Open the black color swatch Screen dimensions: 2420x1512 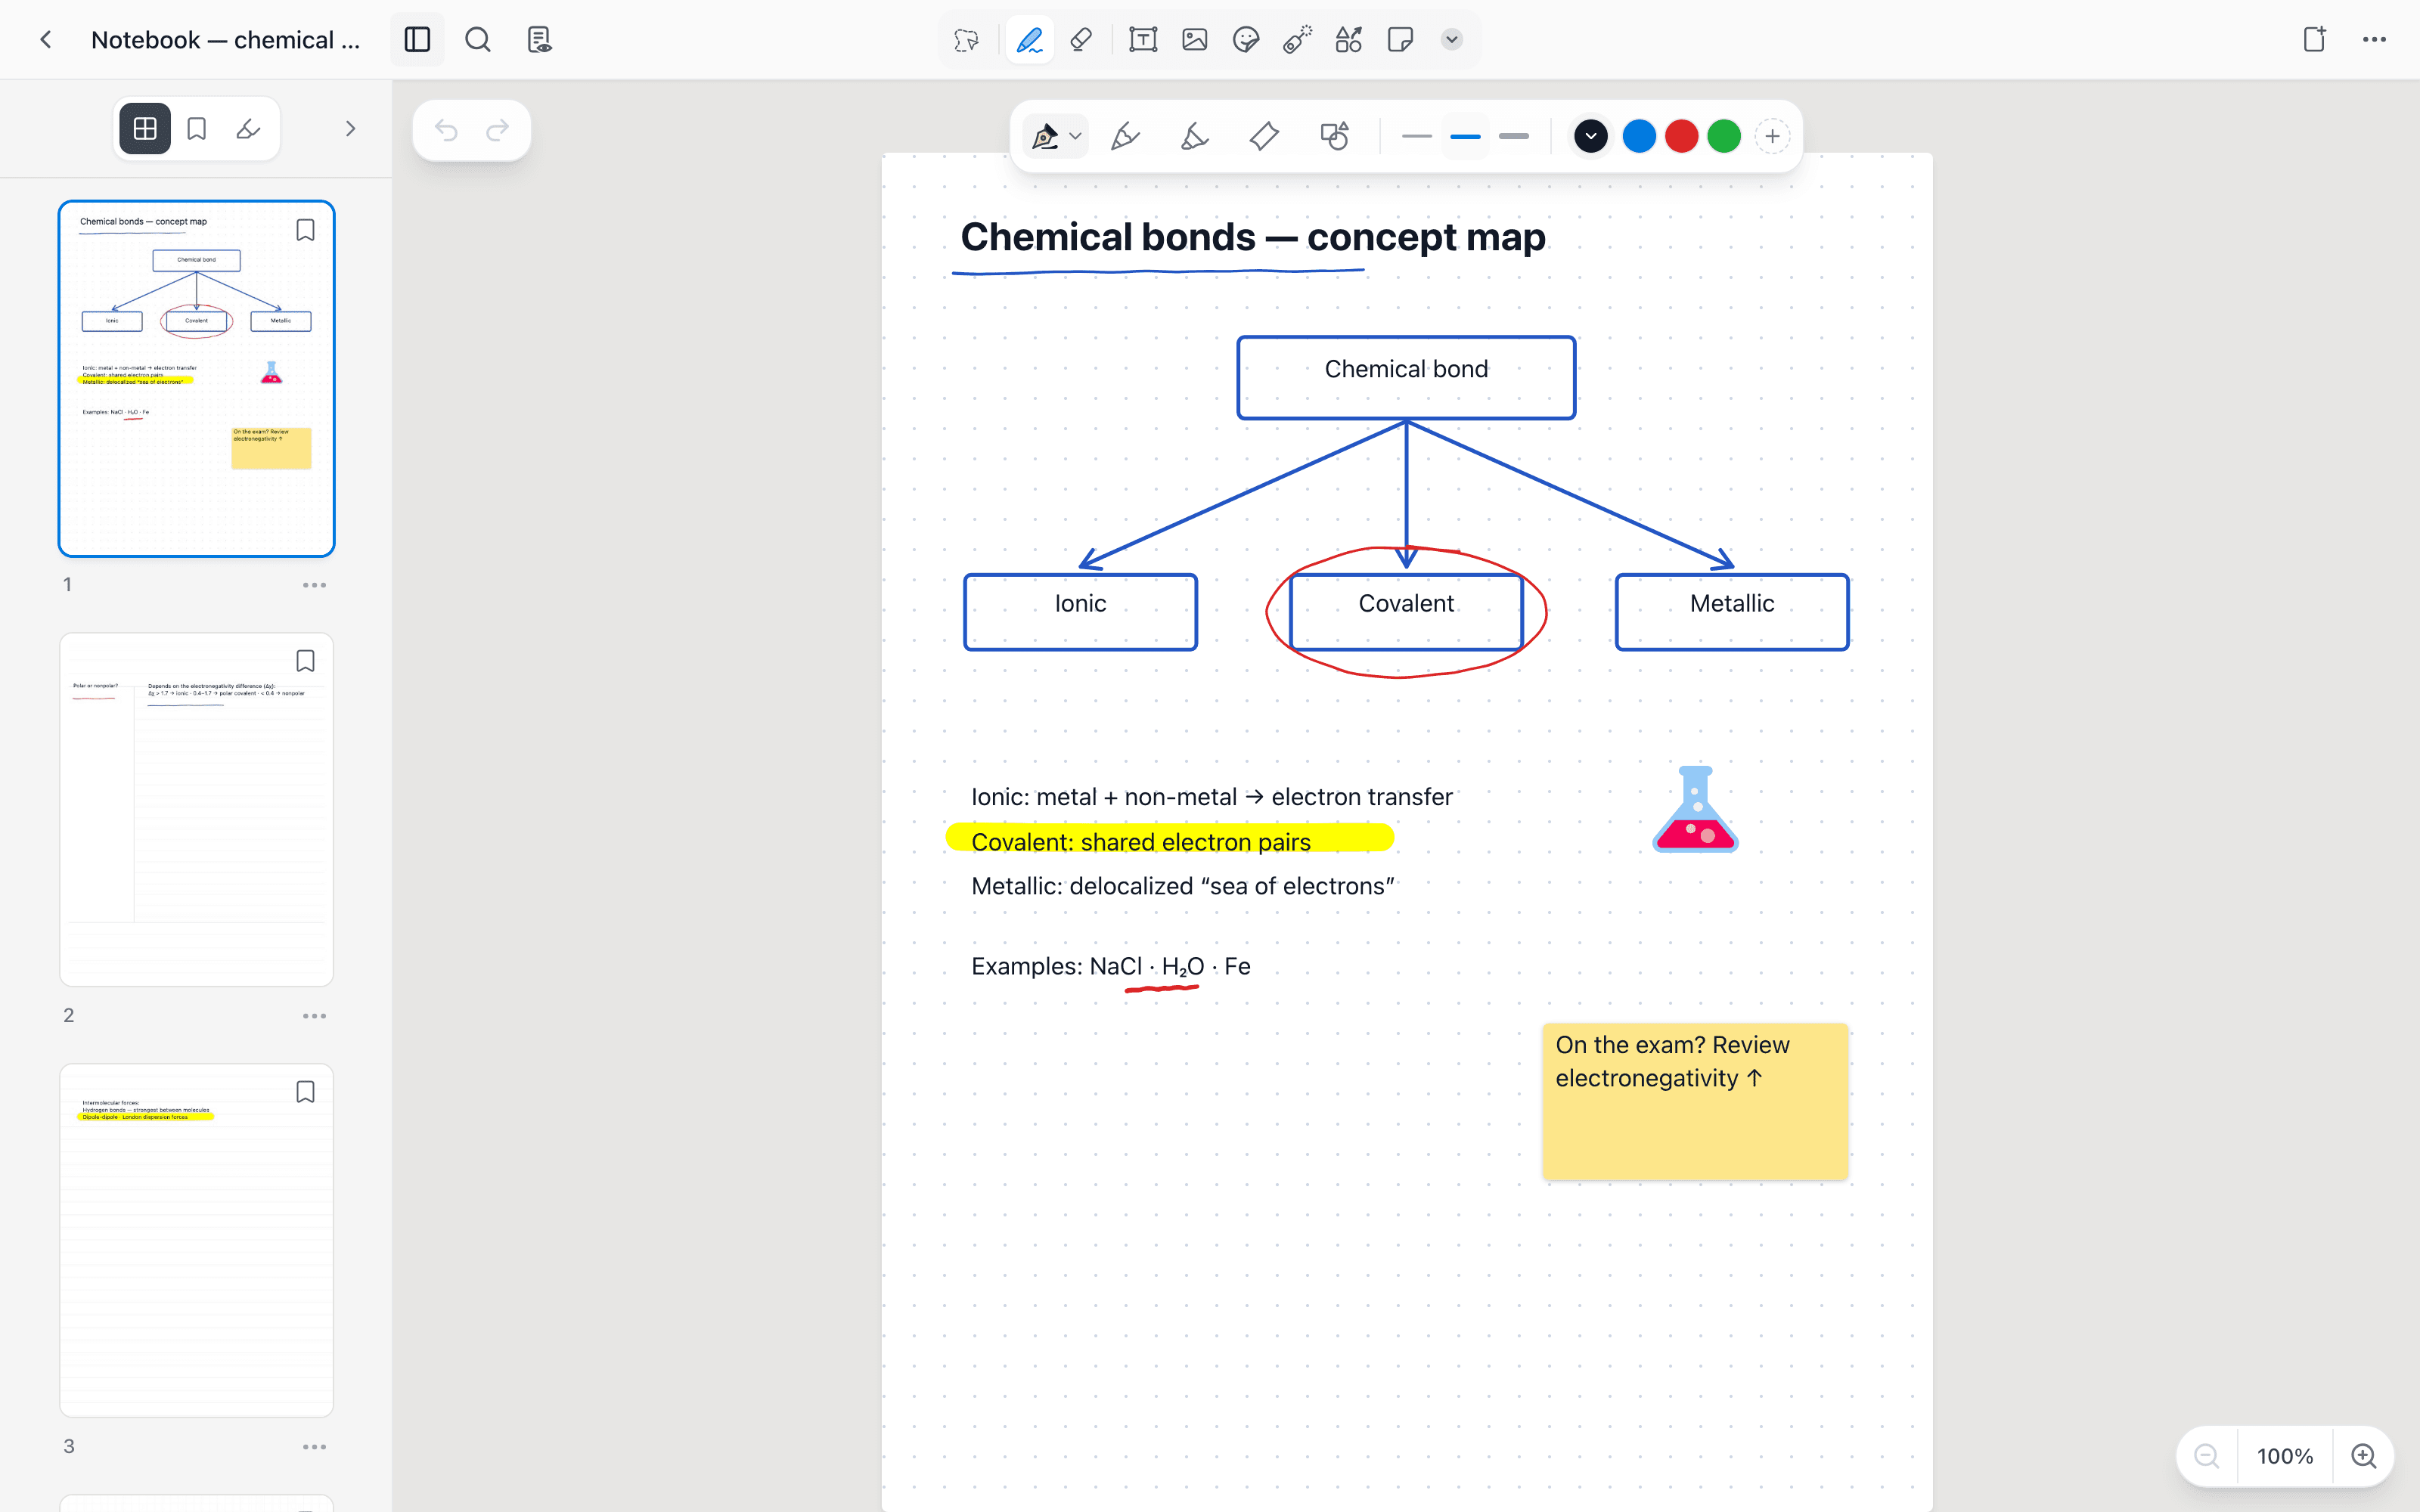(x=1591, y=136)
